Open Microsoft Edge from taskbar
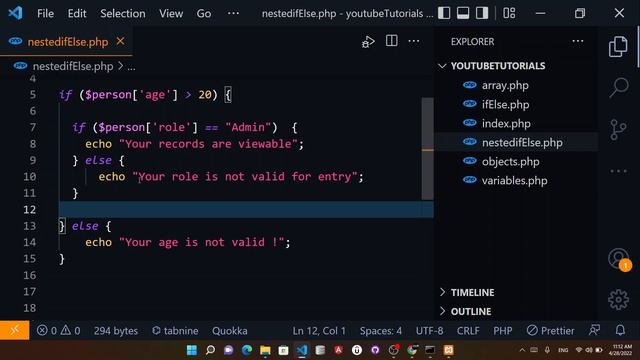 (x=247, y=350)
